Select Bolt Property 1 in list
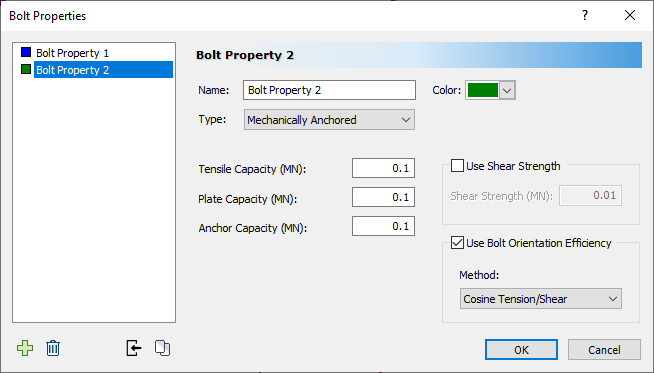The width and height of the screenshot is (654, 373). click(72, 53)
